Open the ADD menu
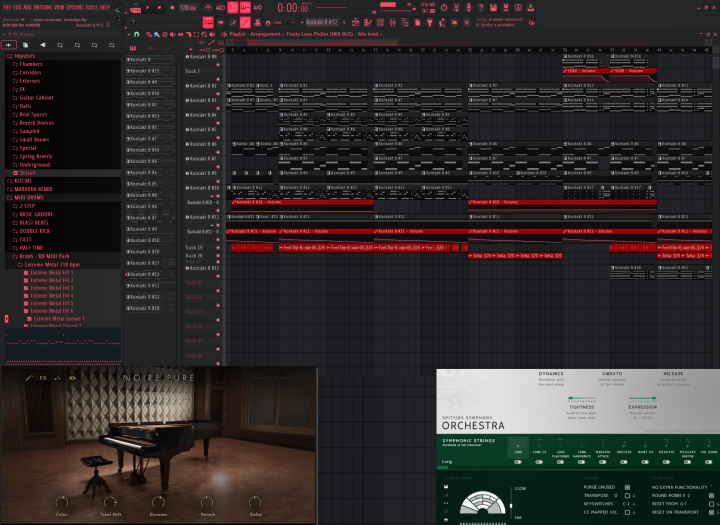720x525 pixels. pos(27,7)
